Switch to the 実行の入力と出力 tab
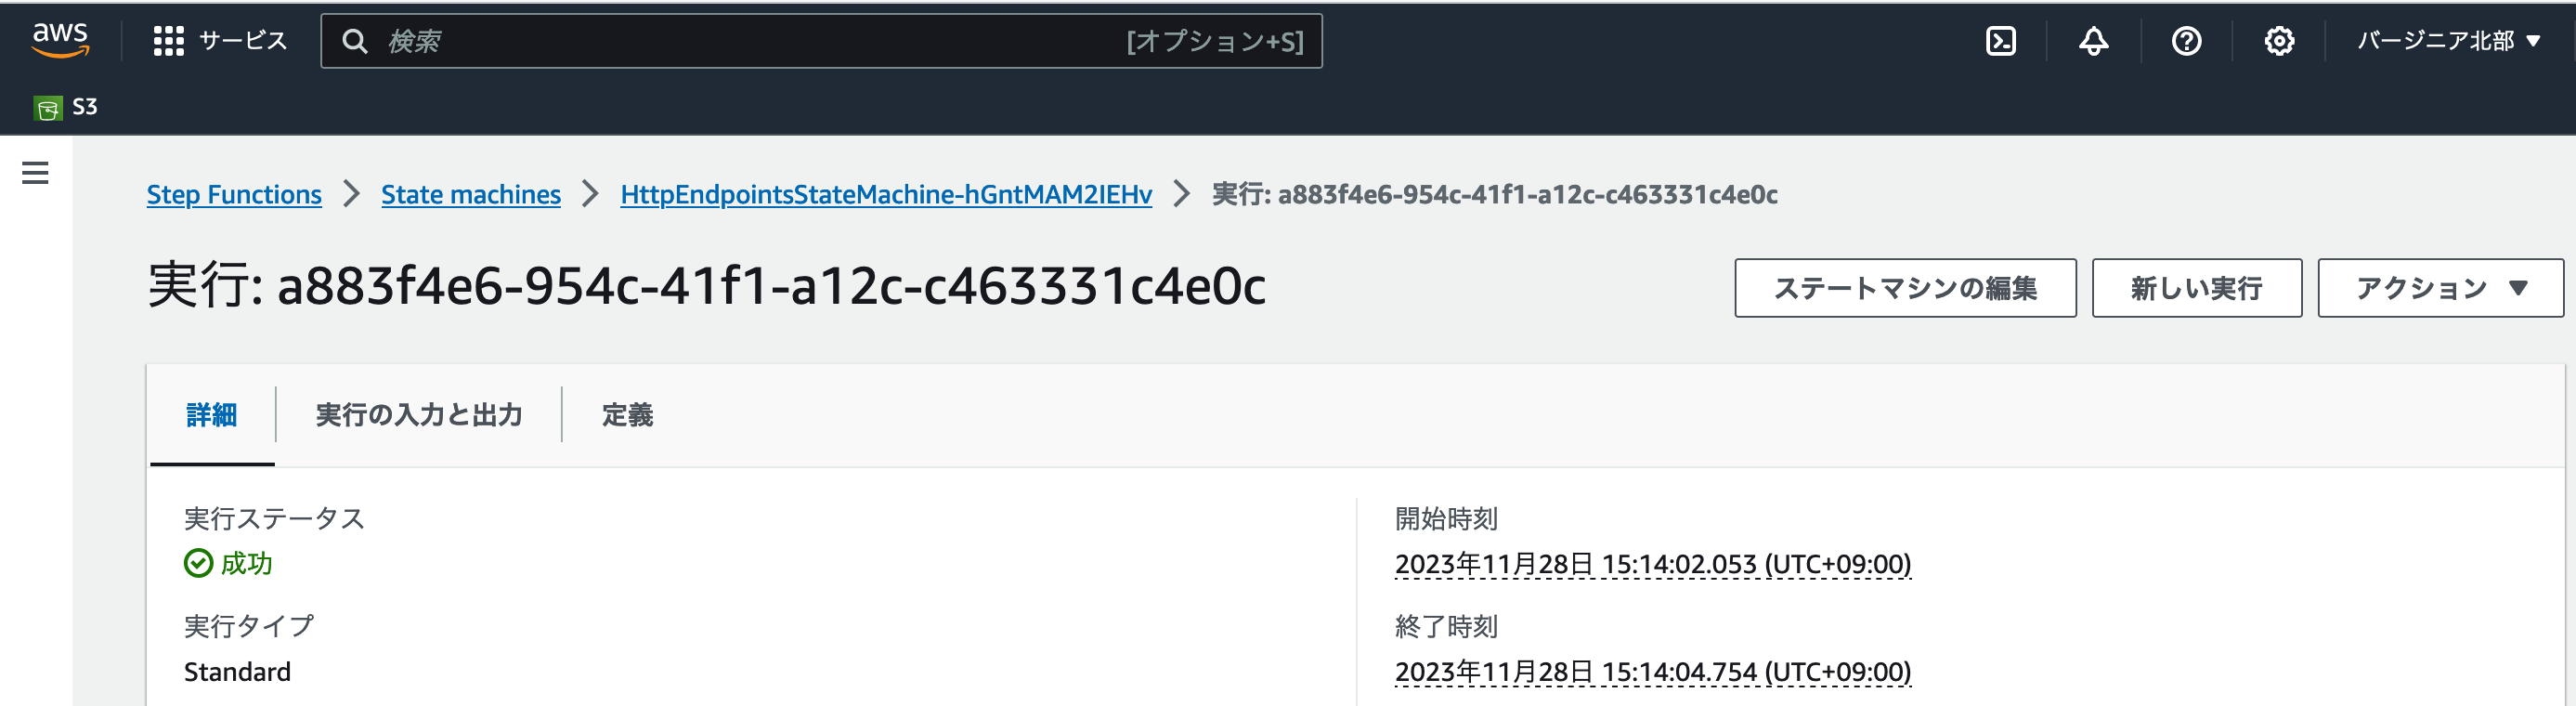Viewport: 2576px width, 706px height. point(417,414)
